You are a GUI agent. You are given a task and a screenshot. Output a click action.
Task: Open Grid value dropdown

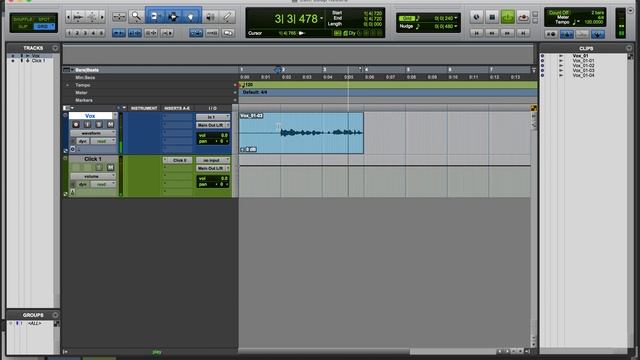pyautogui.click(x=456, y=18)
